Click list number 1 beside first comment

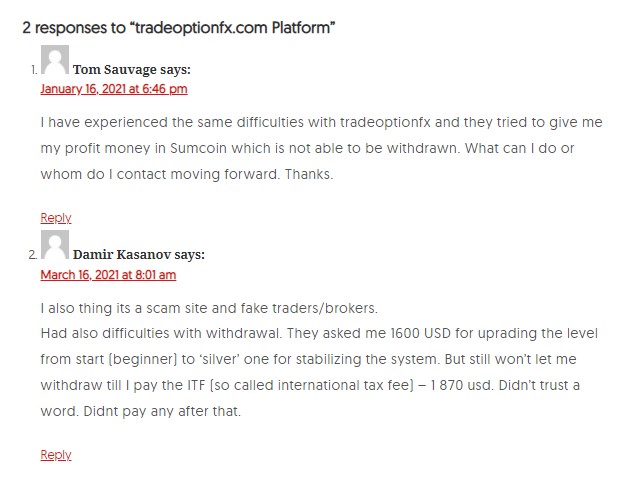34,70
